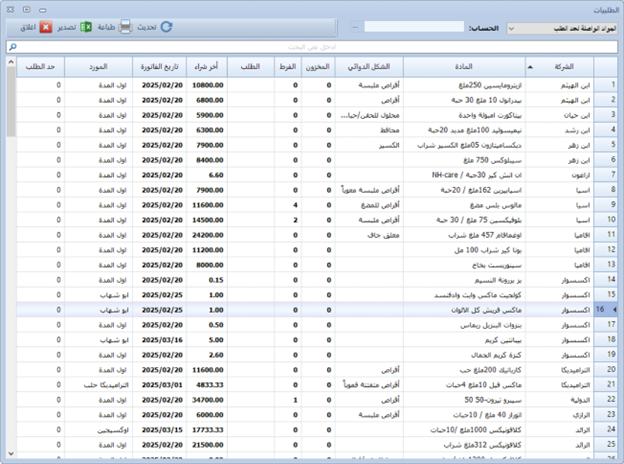The height and width of the screenshot is (464, 624).
Task: Click item cell سیبلوكس 750 ملغ
Action: click(464, 160)
